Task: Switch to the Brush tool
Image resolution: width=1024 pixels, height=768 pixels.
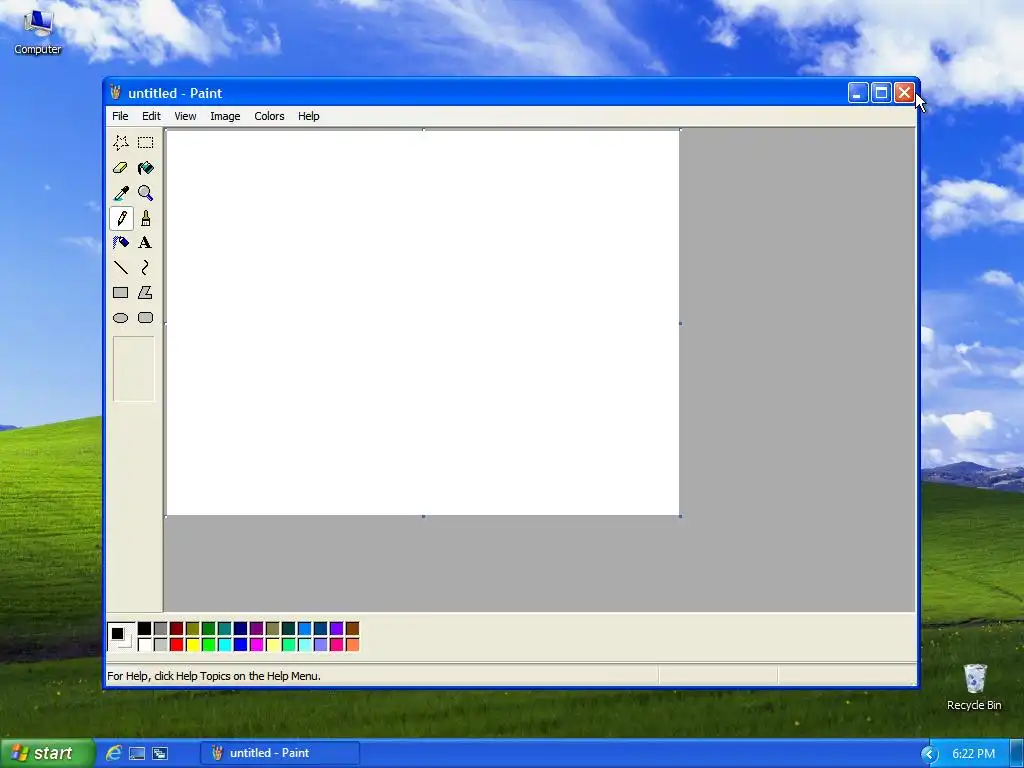Action: click(x=146, y=218)
